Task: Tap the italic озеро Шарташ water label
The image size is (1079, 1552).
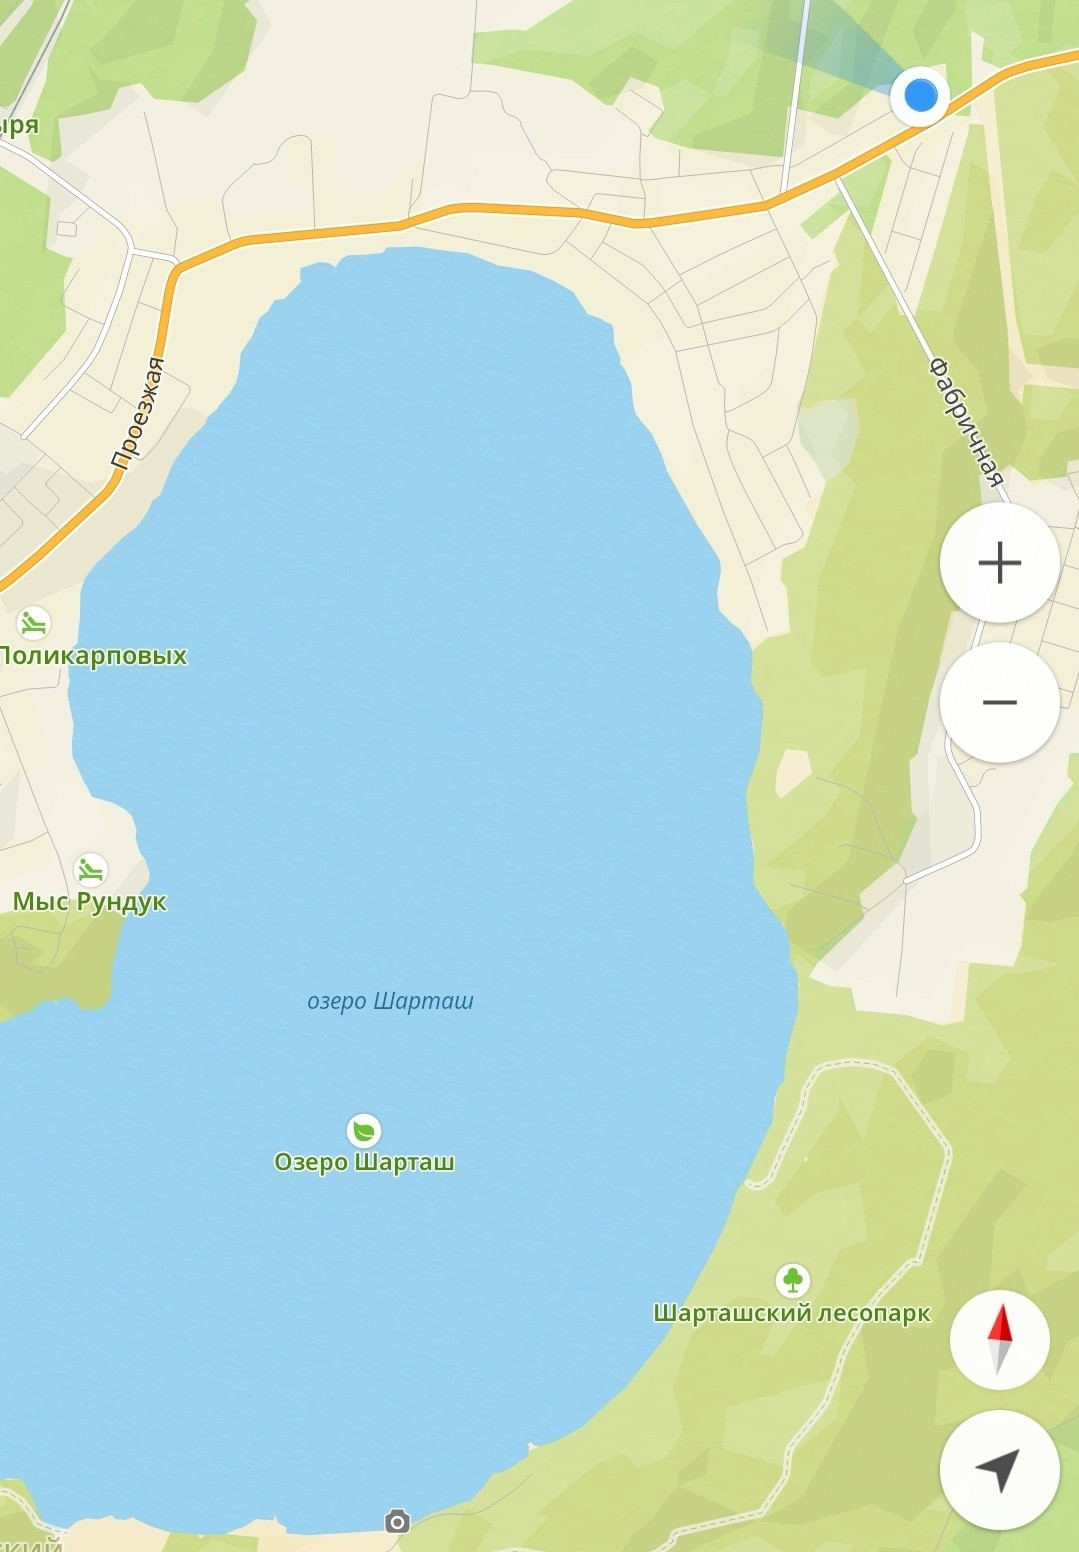Action: click(x=390, y=1001)
